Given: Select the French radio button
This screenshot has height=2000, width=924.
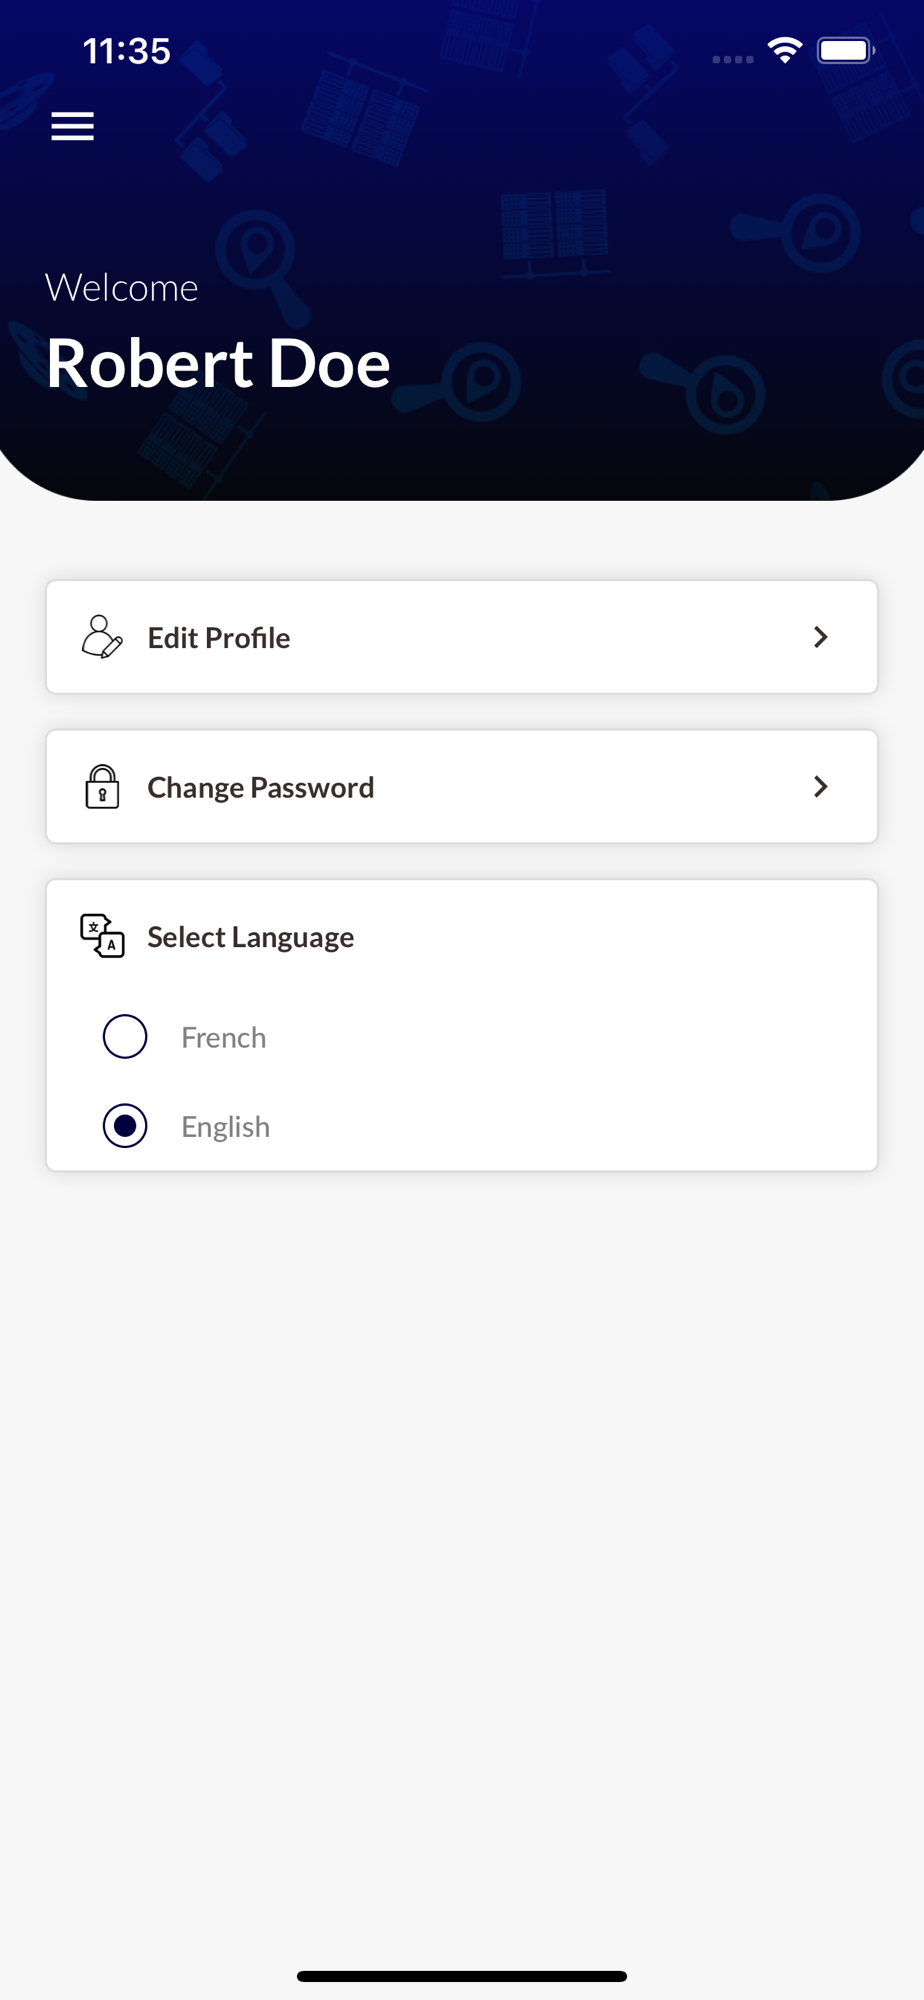Looking at the screenshot, I should (x=125, y=1036).
